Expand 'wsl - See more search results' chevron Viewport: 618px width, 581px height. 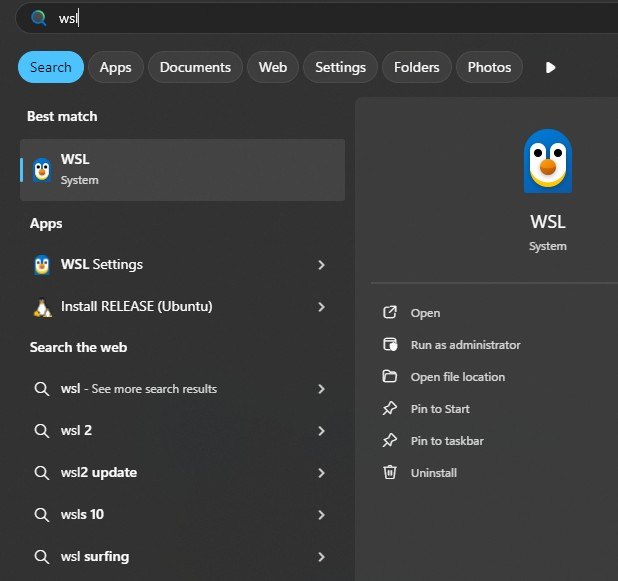click(321, 389)
